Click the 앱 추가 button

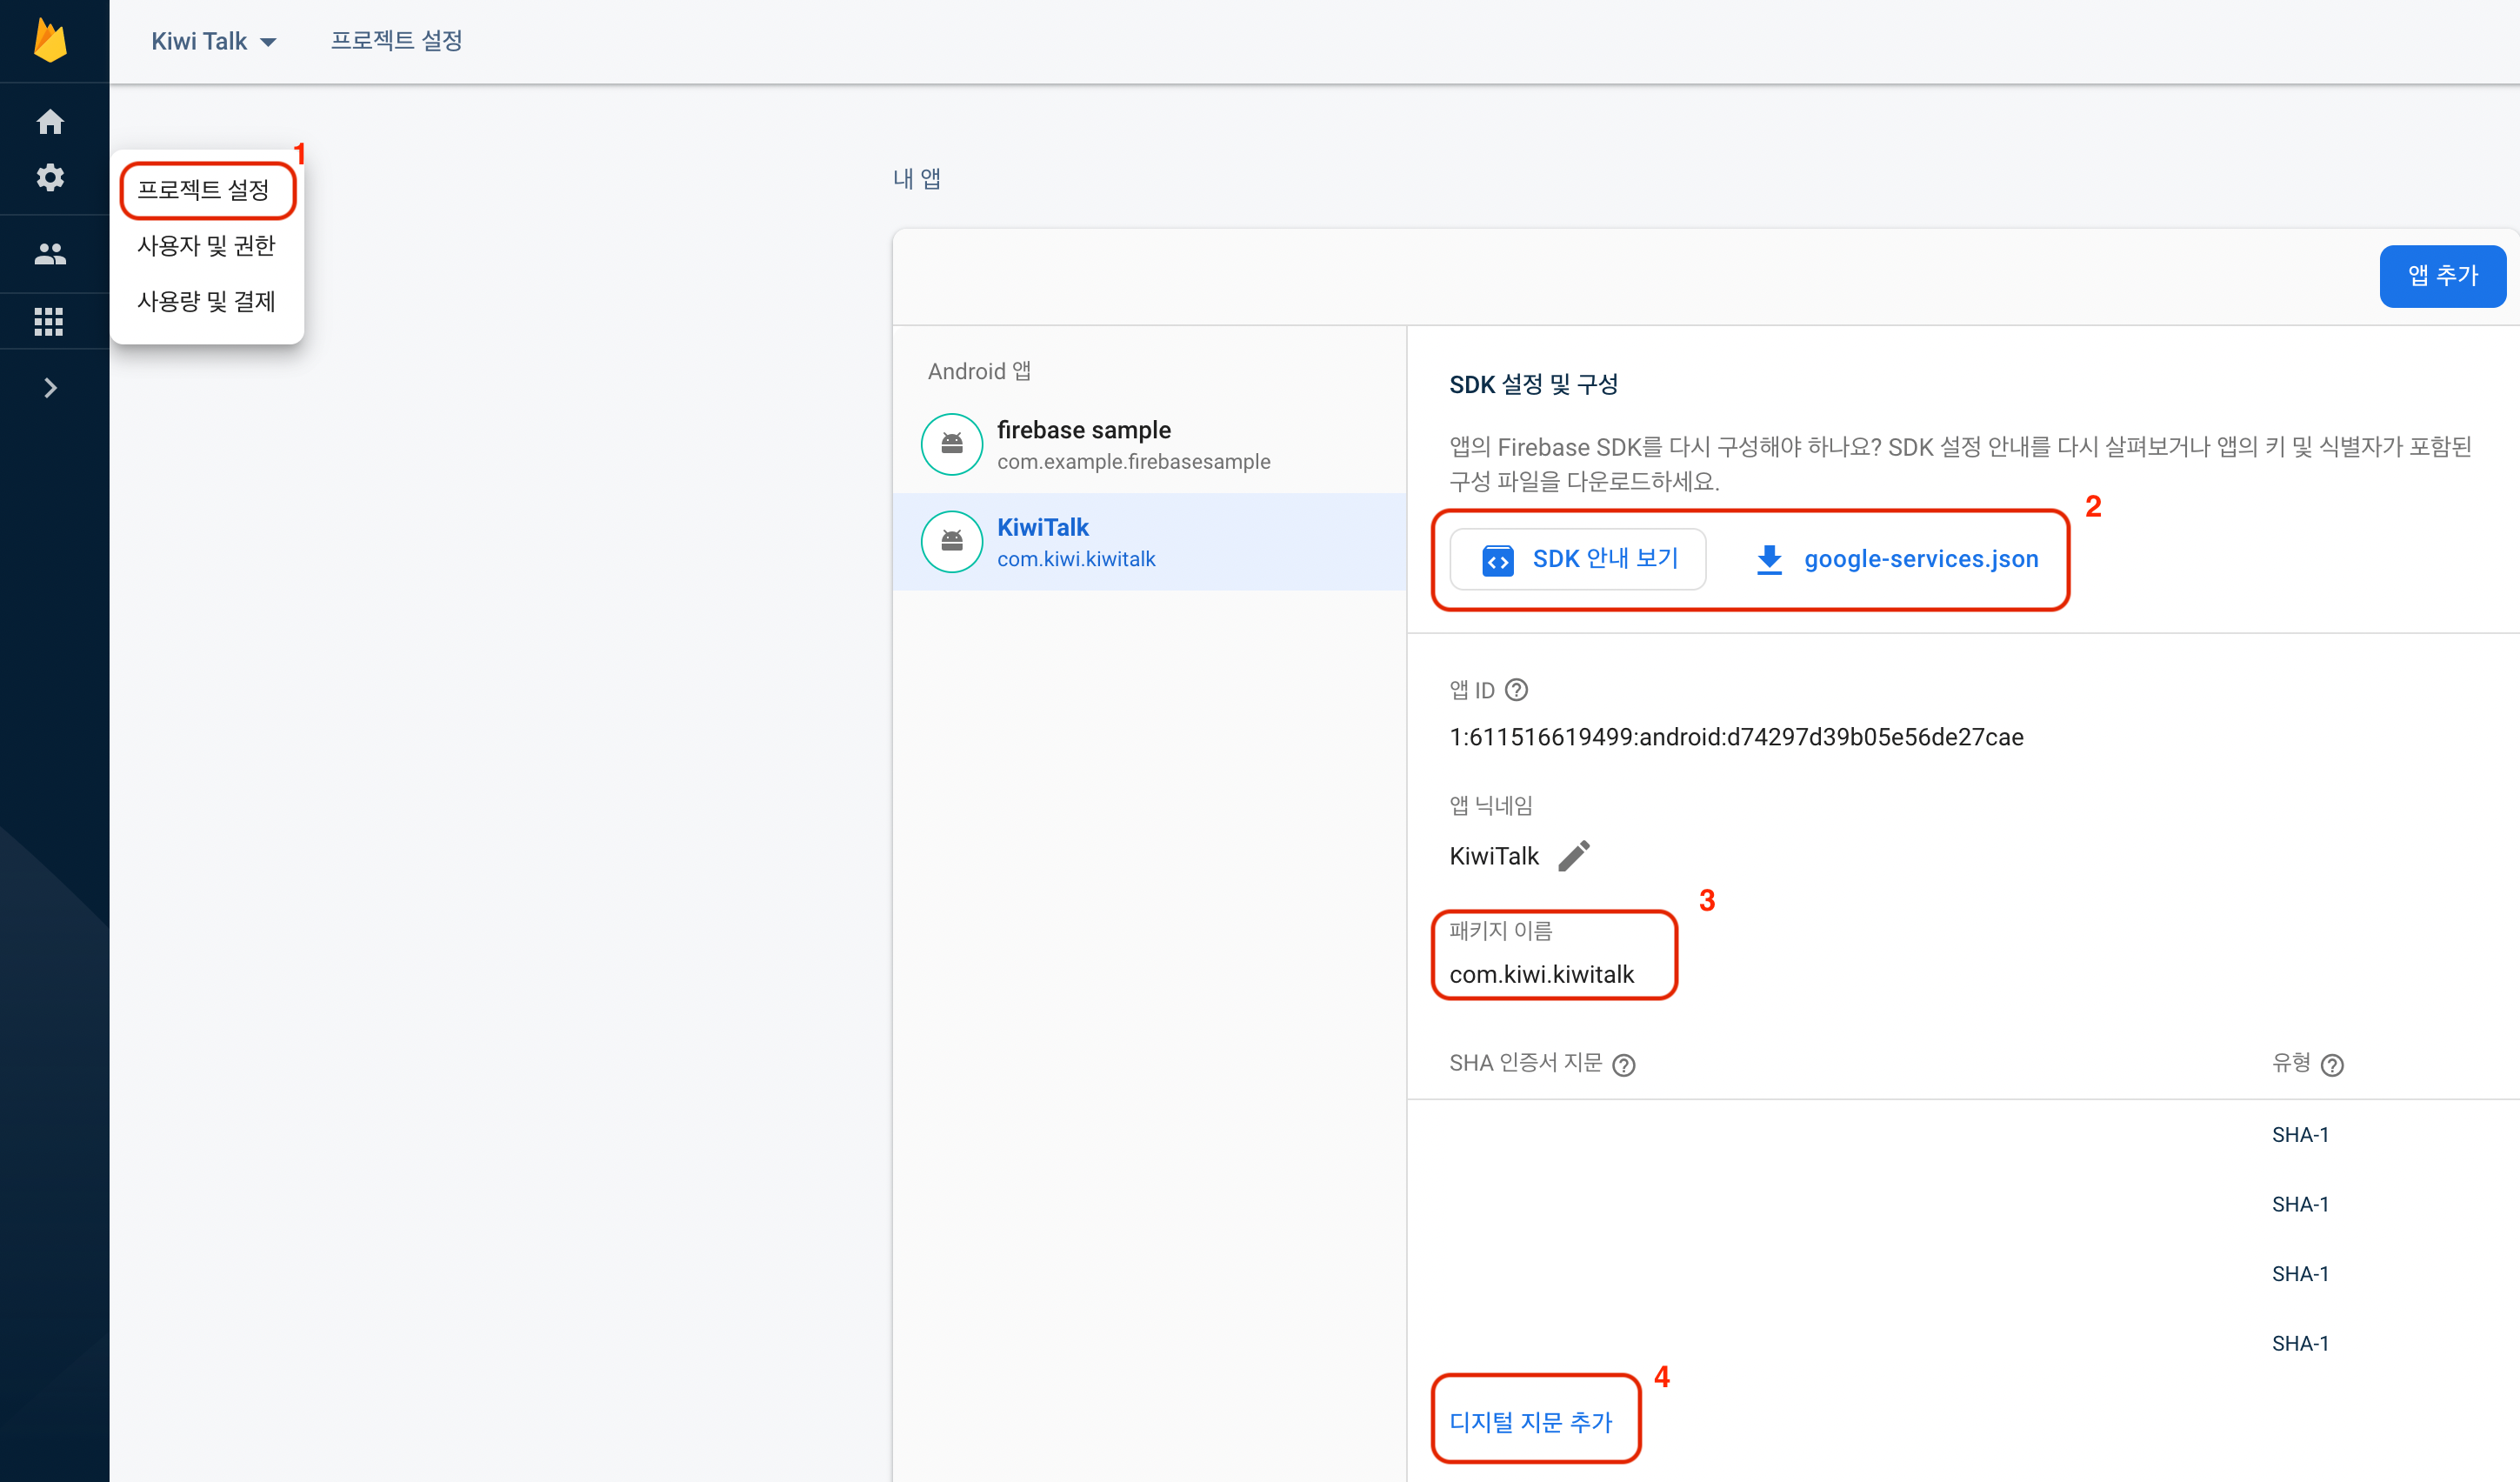2442,275
